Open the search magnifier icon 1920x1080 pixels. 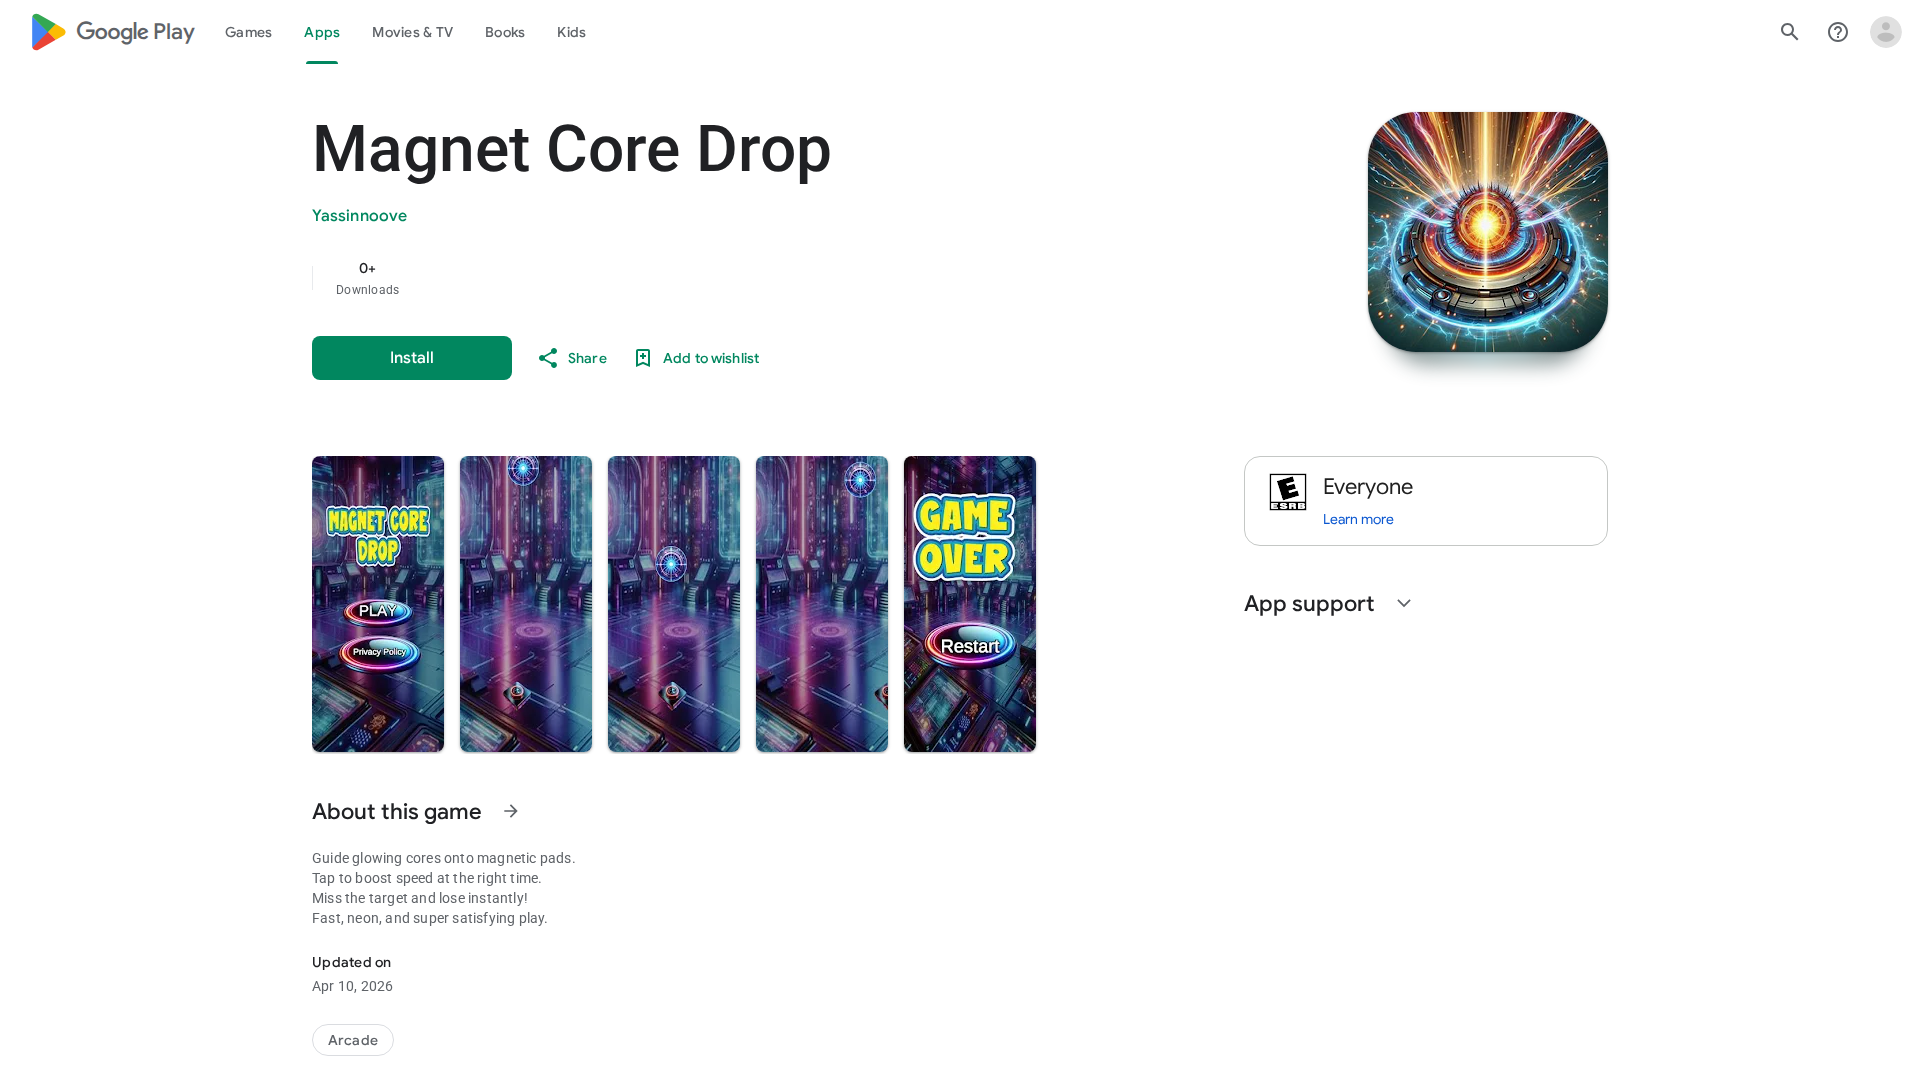pyautogui.click(x=1790, y=32)
